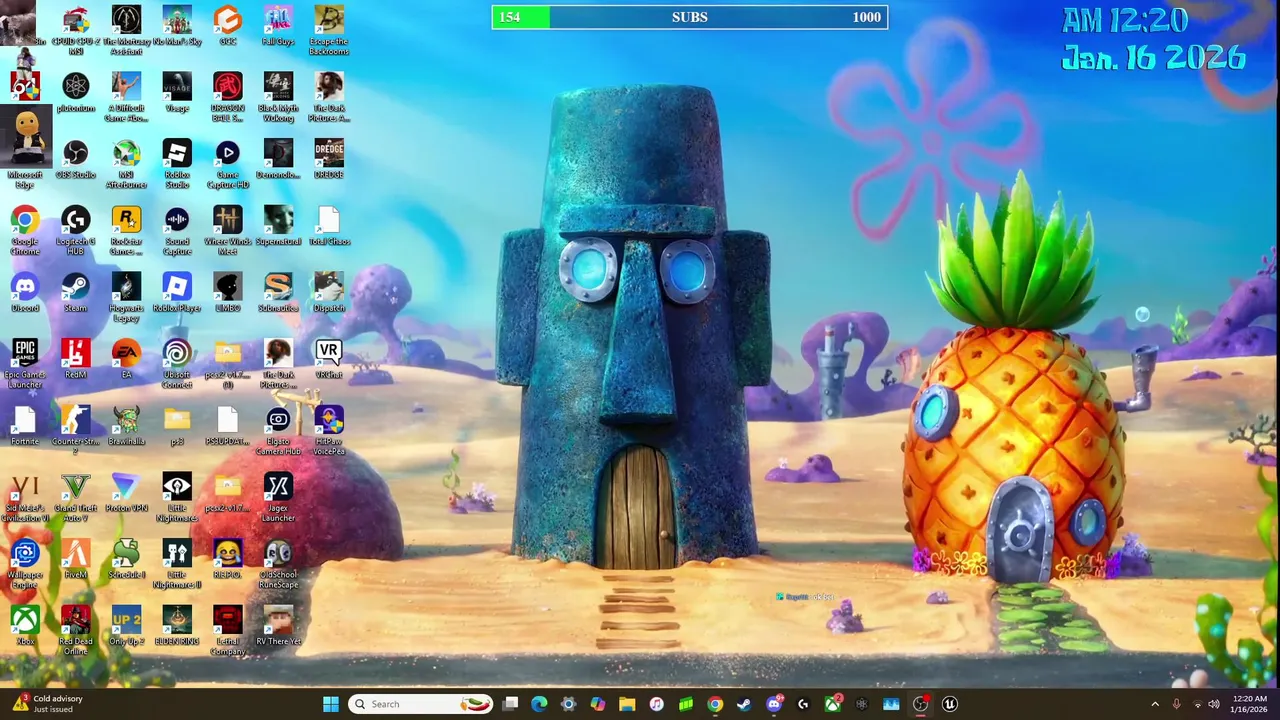The height and width of the screenshot is (720, 1280).
Task: Click the SUBS progress bar widget
Action: [x=689, y=17]
